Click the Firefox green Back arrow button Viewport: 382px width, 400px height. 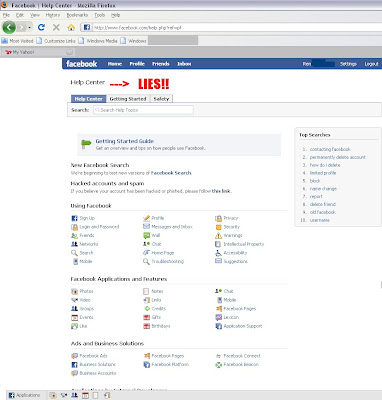pos(9,27)
